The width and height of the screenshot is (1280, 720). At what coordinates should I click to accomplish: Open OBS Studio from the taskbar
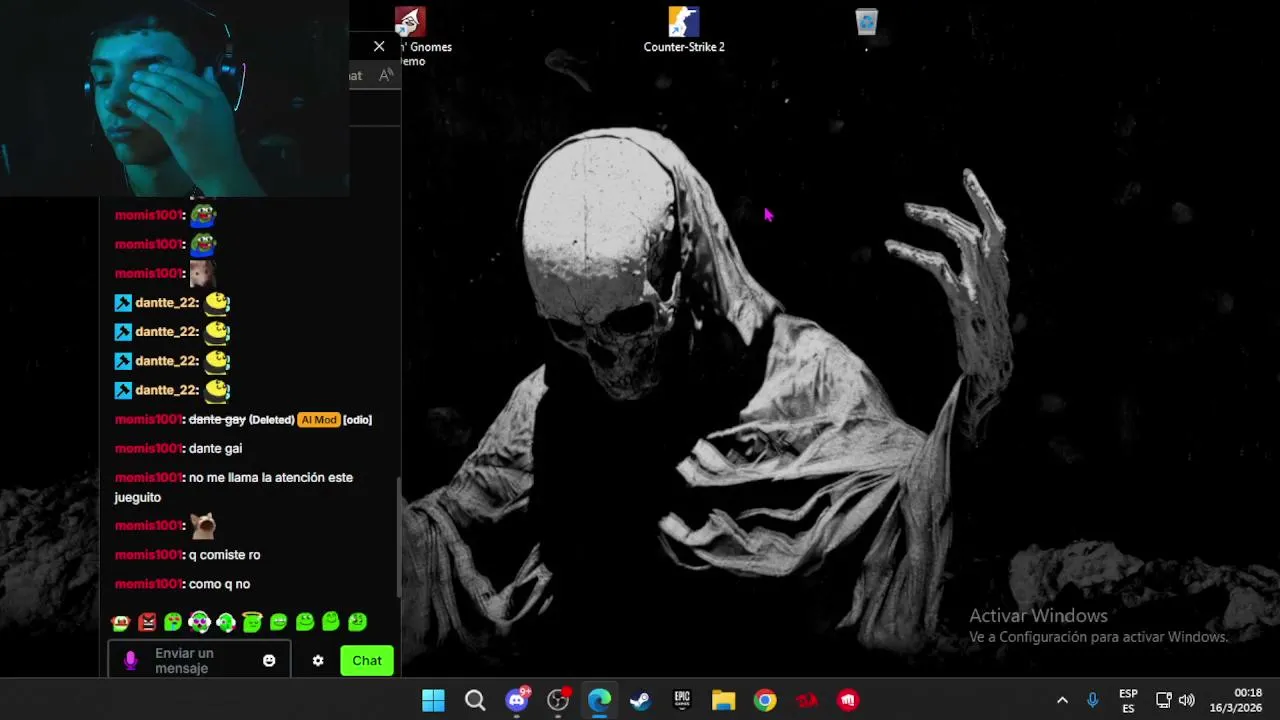tap(558, 700)
